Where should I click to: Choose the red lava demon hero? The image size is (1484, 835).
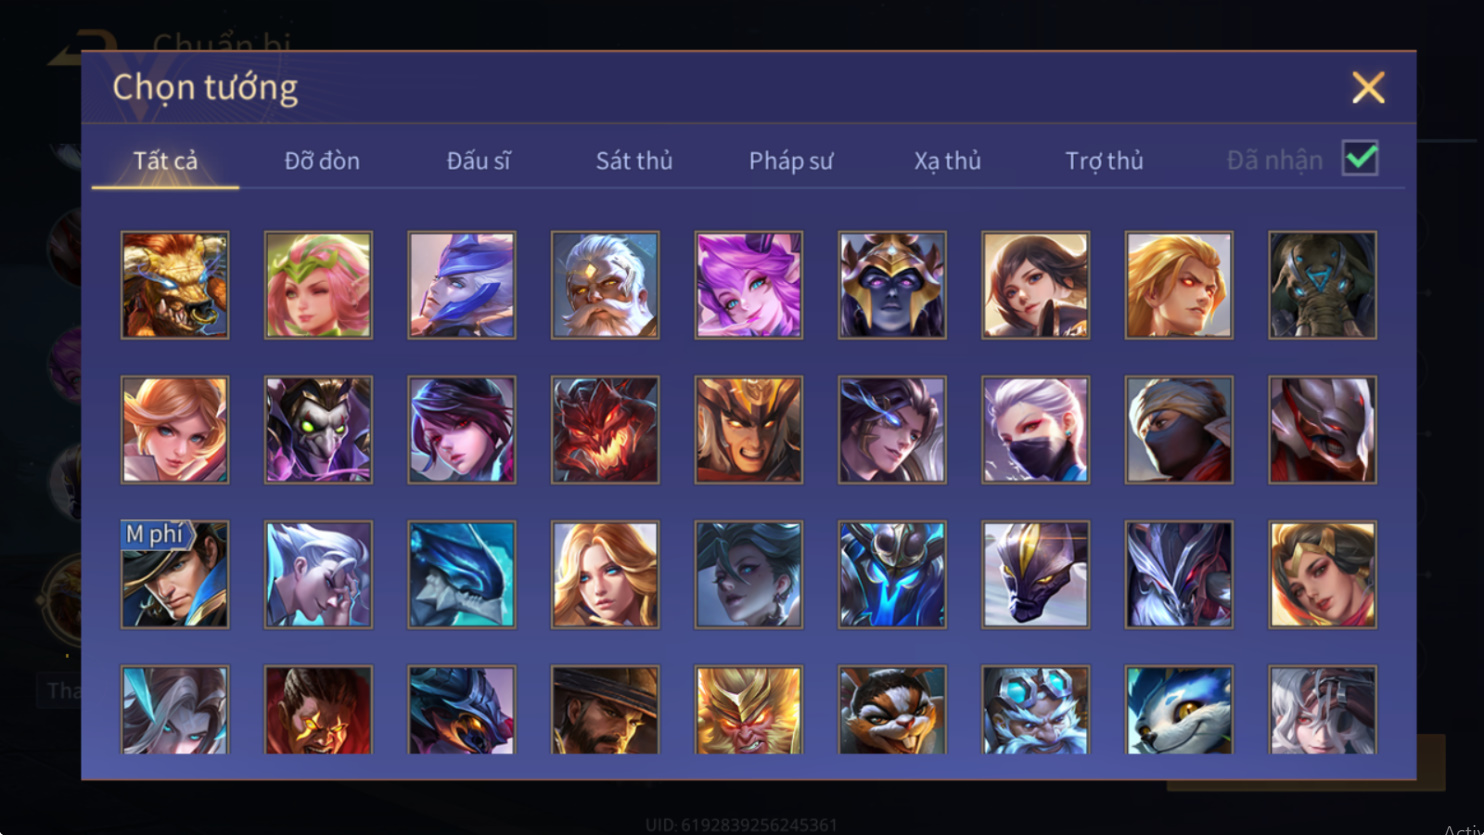point(605,430)
